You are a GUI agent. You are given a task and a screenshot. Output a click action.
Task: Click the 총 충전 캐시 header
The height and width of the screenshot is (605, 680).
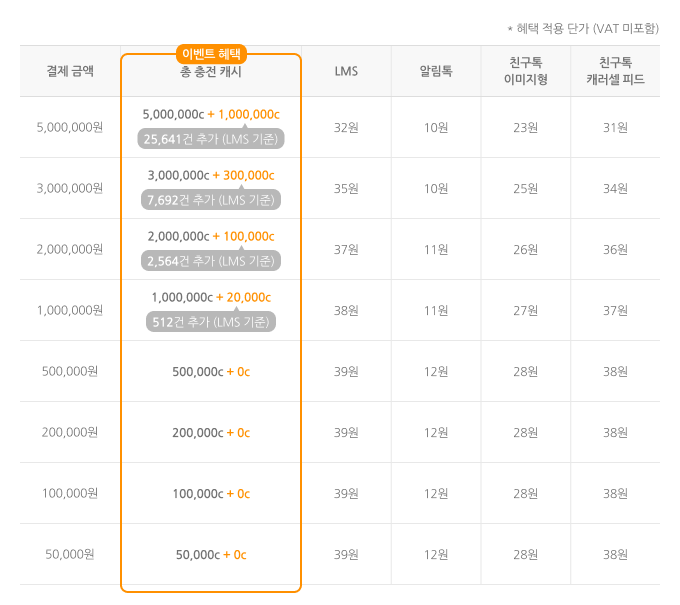[x=211, y=72]
